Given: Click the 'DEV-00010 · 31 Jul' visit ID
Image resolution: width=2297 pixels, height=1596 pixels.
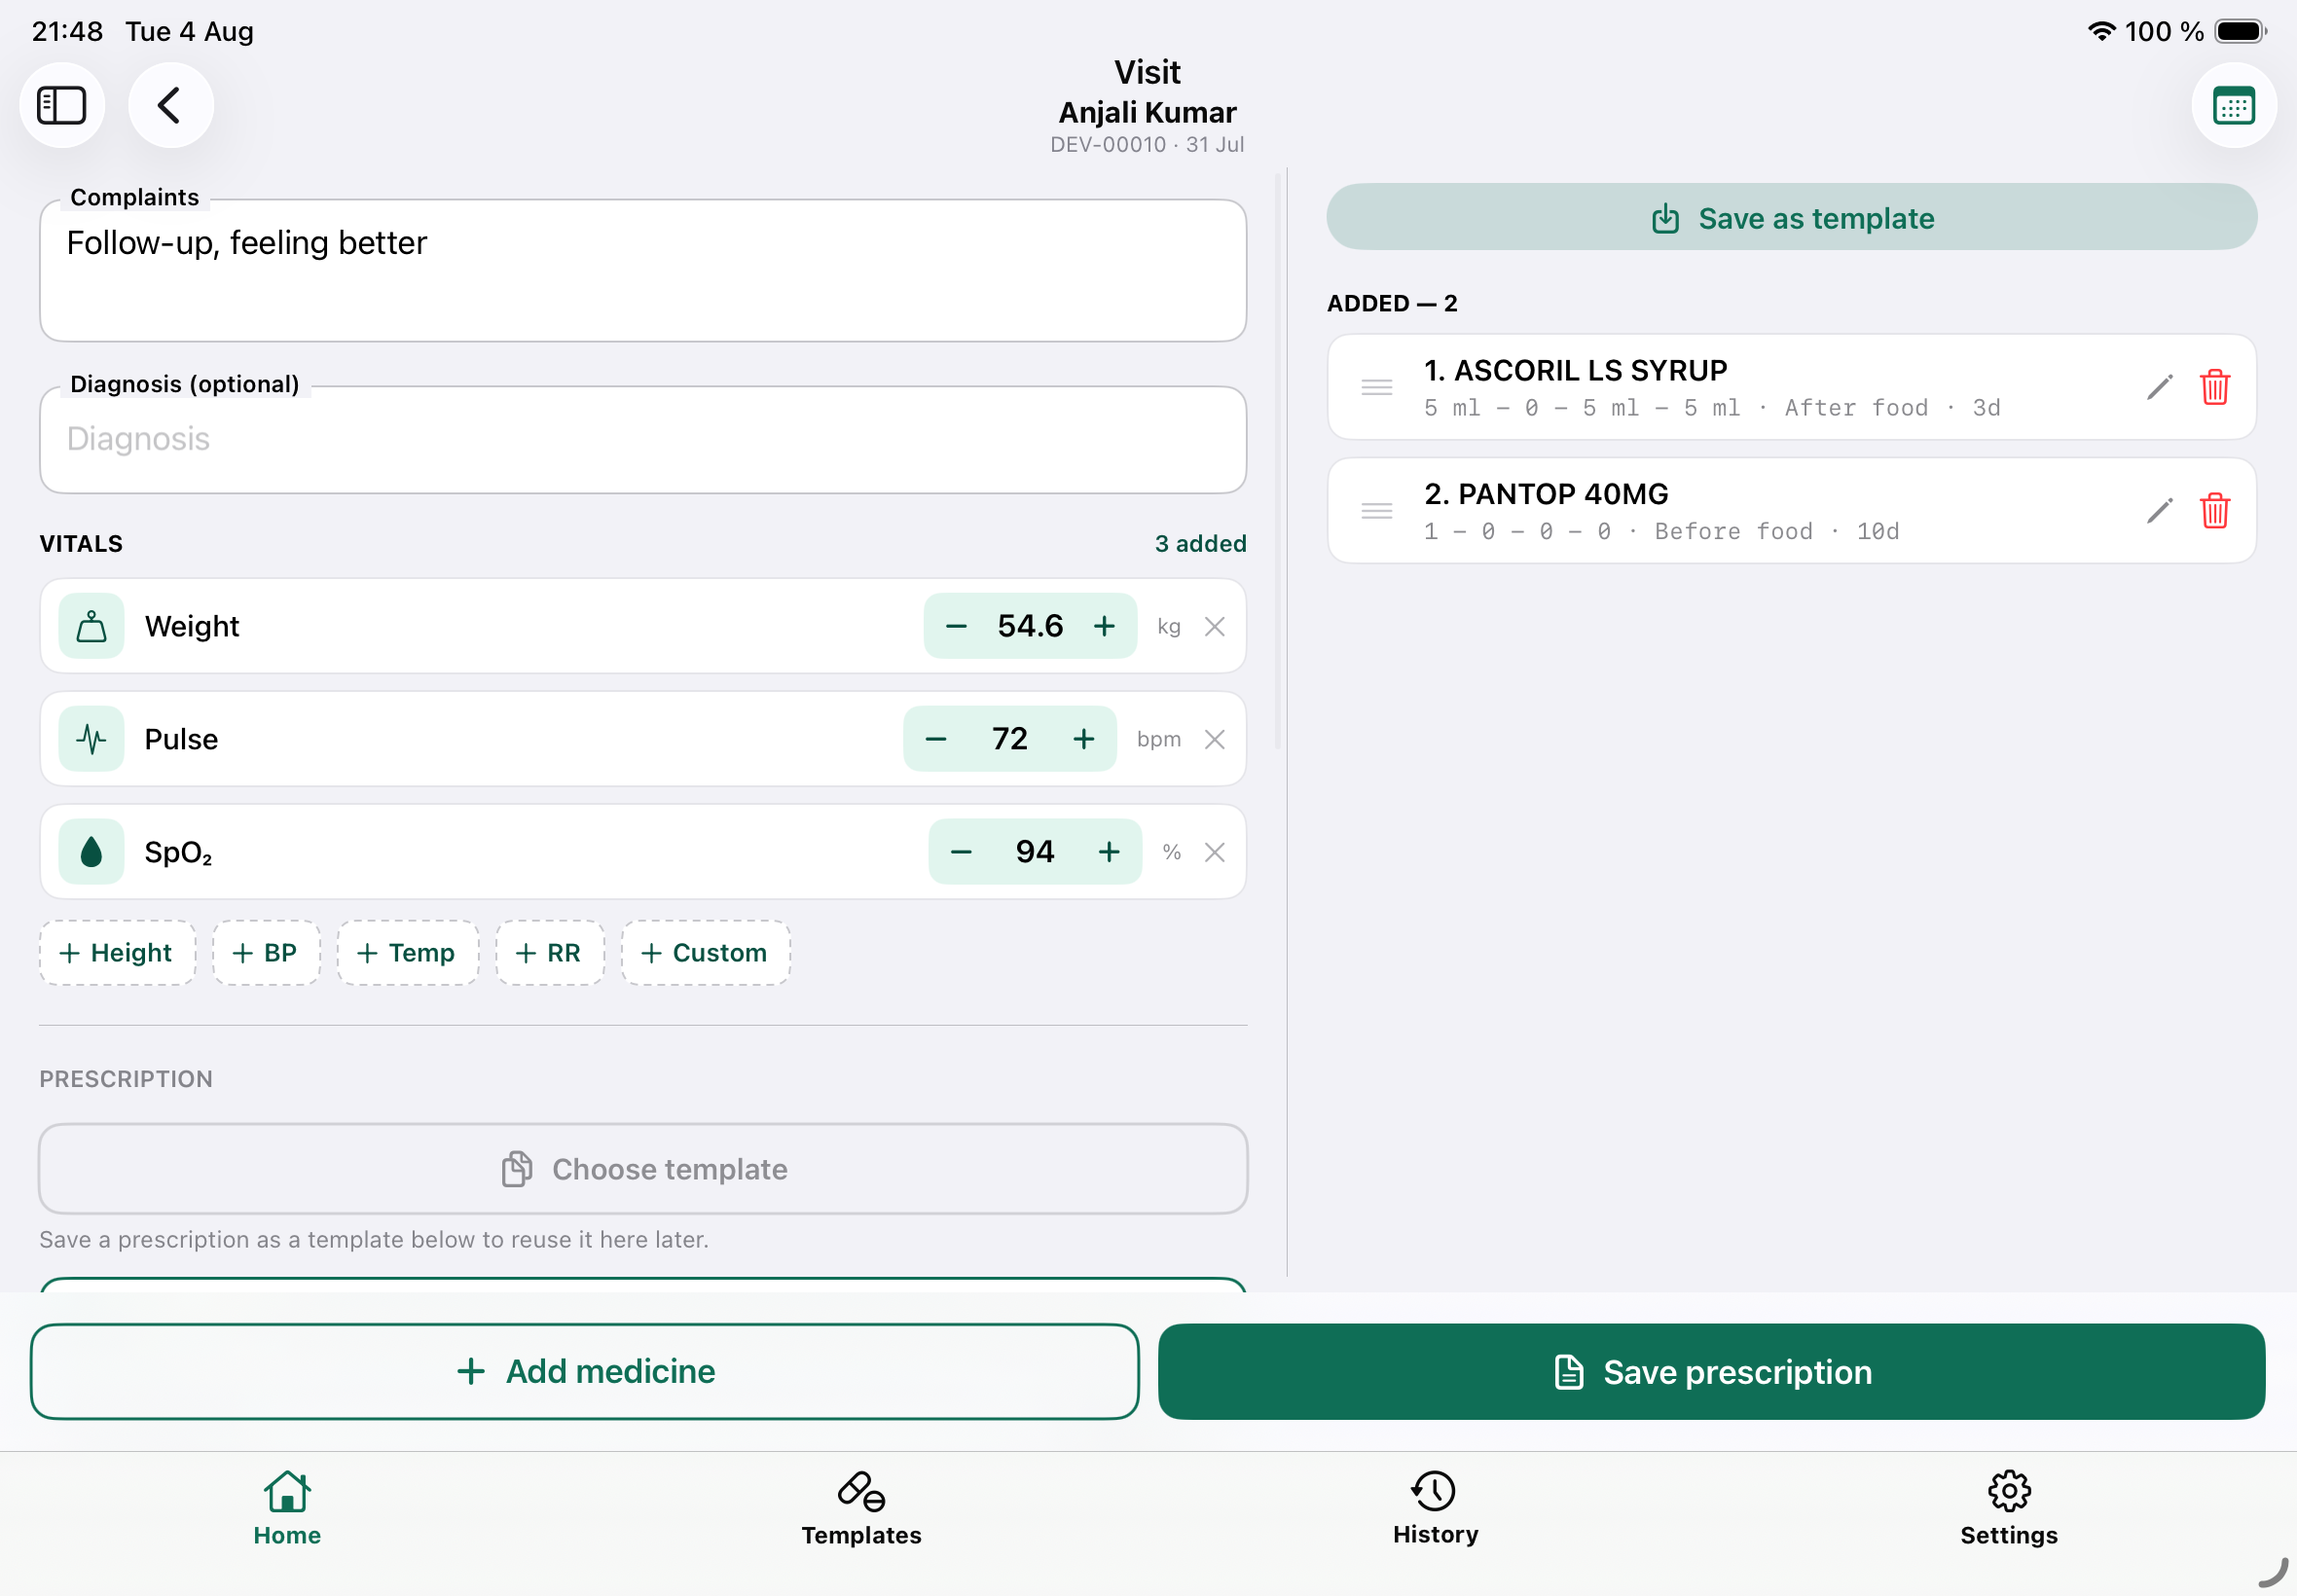Looking at the screenshot, I should coord(1147,145).
